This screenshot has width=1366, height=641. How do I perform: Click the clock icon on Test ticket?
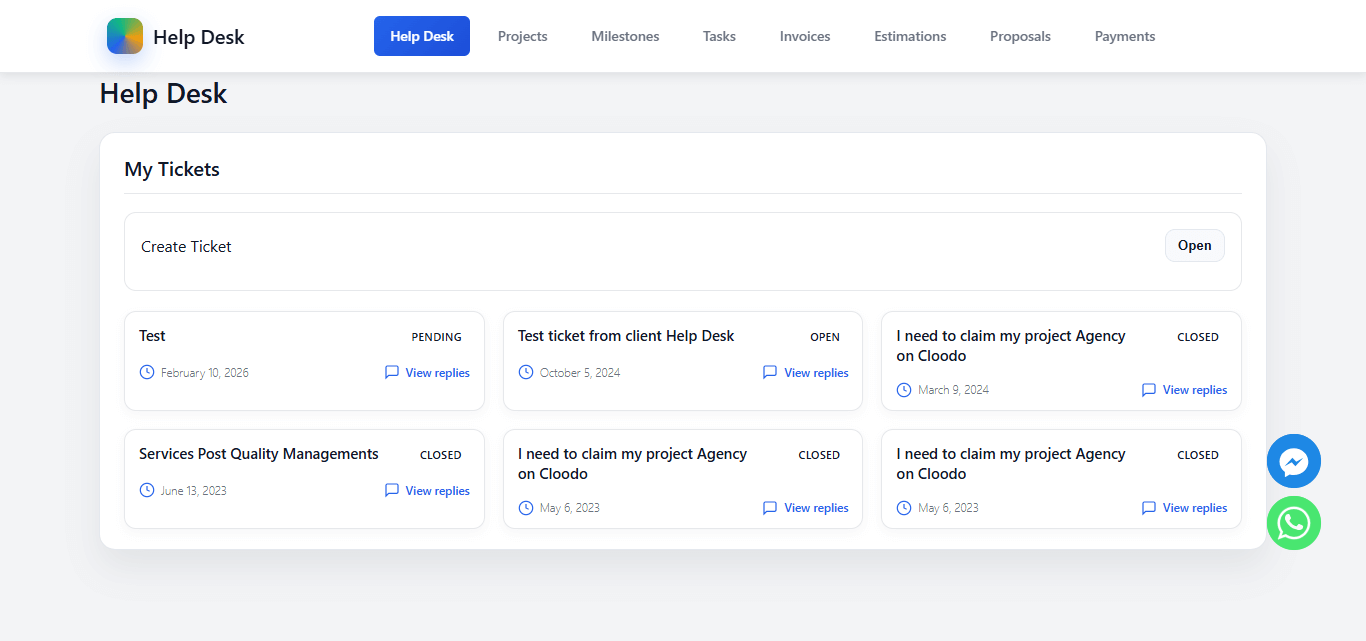coord(147,372)
